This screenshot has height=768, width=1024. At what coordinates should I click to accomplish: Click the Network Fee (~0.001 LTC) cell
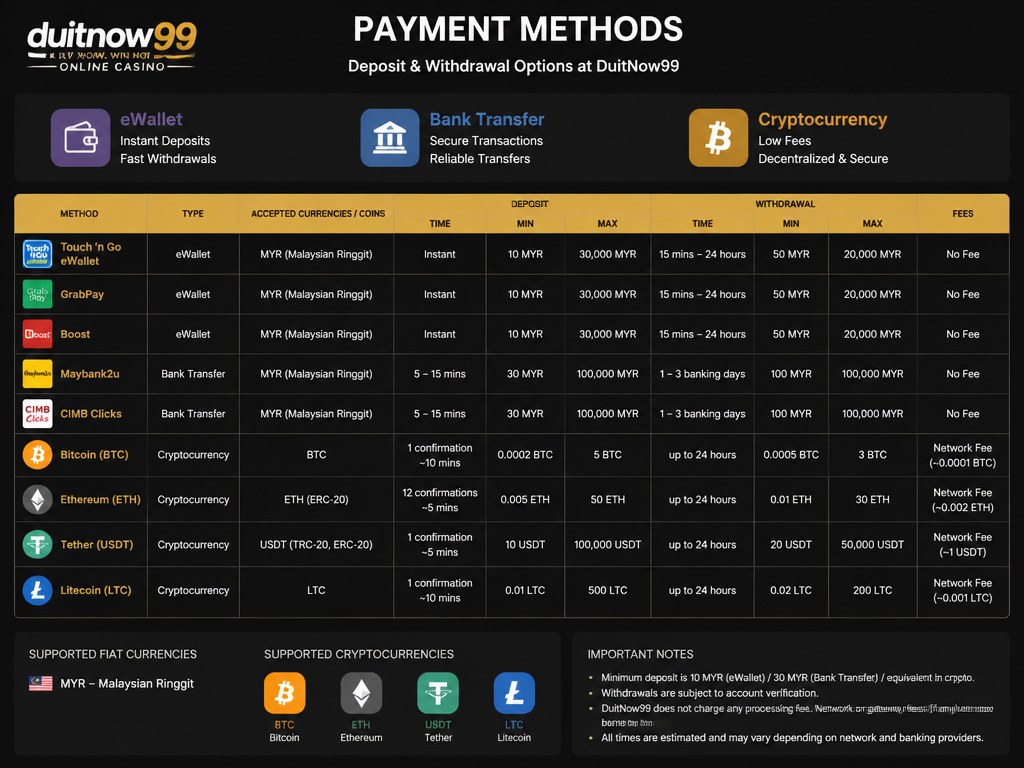[963, 590]
